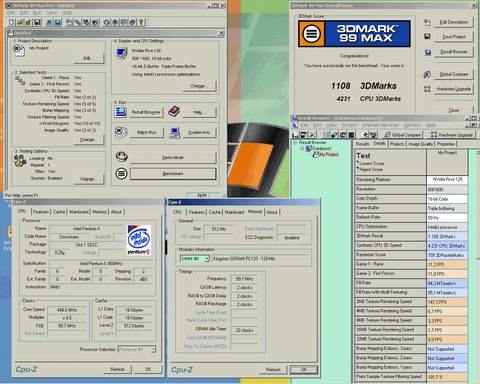Click the question mark help toolbar icon
480x384 pixels.
(141, 22)
